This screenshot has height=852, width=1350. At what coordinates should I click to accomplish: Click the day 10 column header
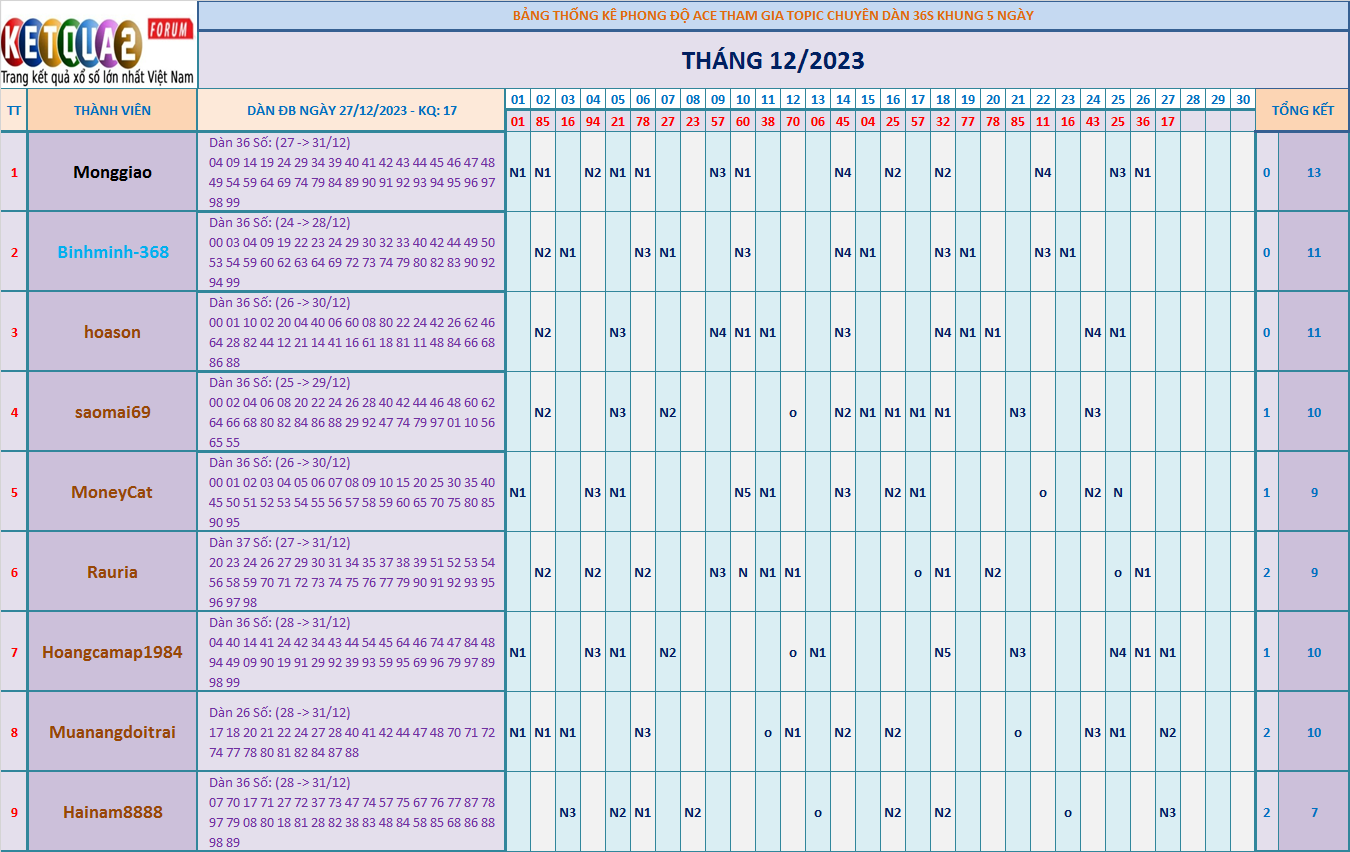click(x=743, y=100)
